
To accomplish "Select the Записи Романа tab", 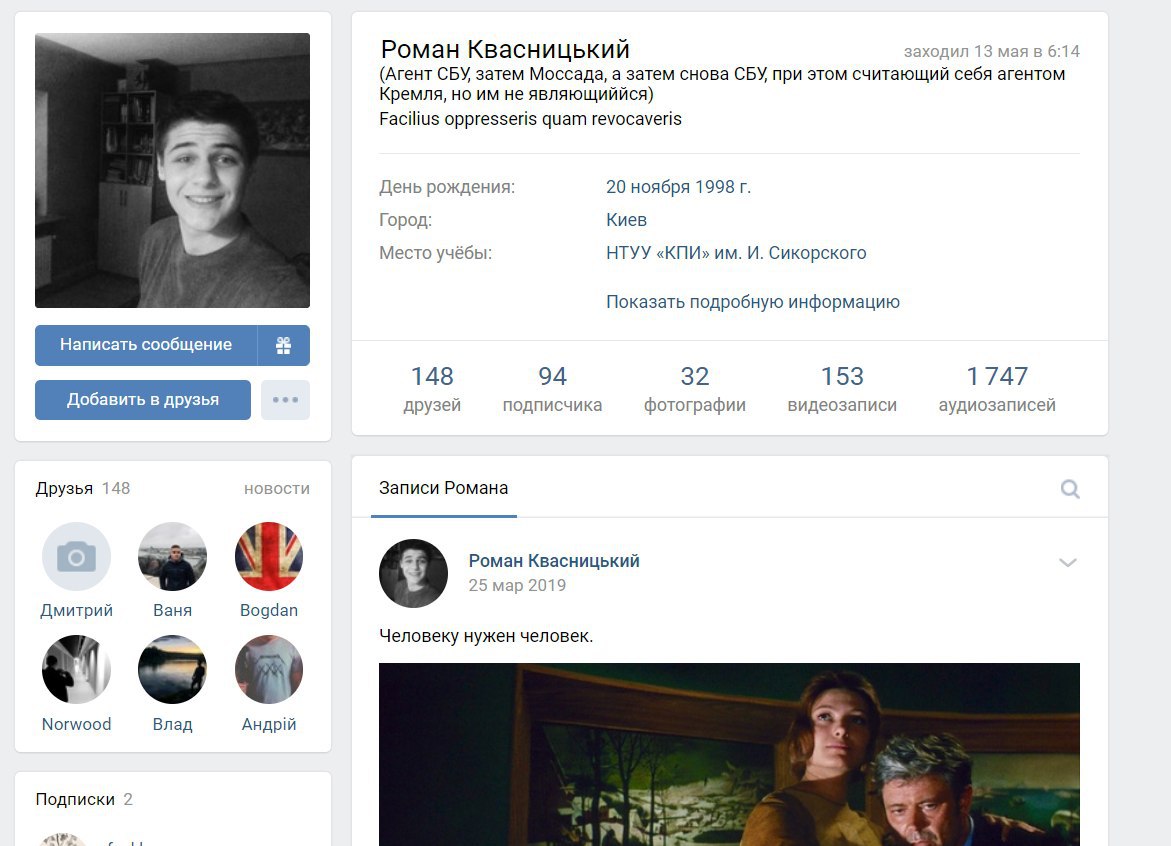I will [444, 488].
